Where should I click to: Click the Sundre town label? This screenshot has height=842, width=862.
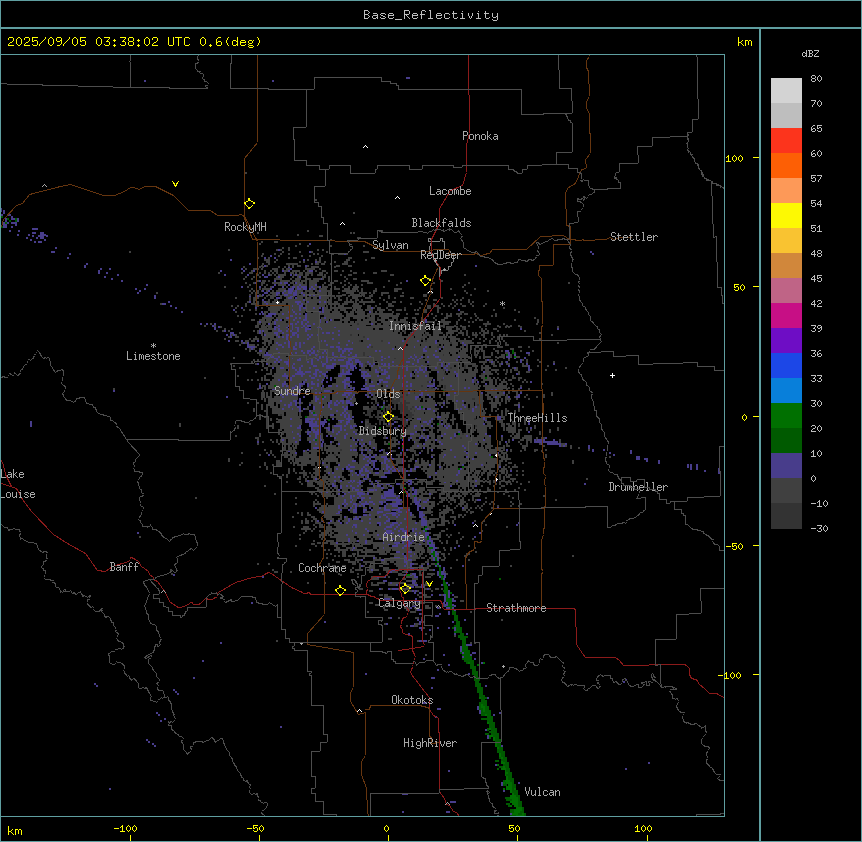[292, 391]
